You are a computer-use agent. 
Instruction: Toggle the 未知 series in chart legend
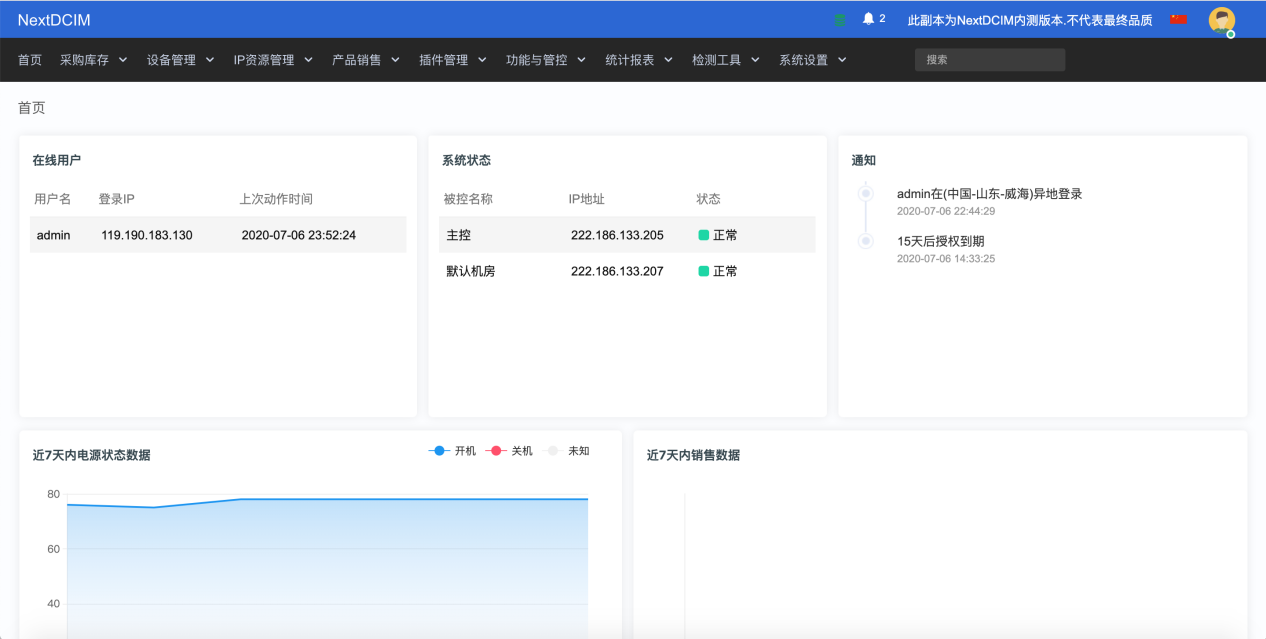(568, 451)
